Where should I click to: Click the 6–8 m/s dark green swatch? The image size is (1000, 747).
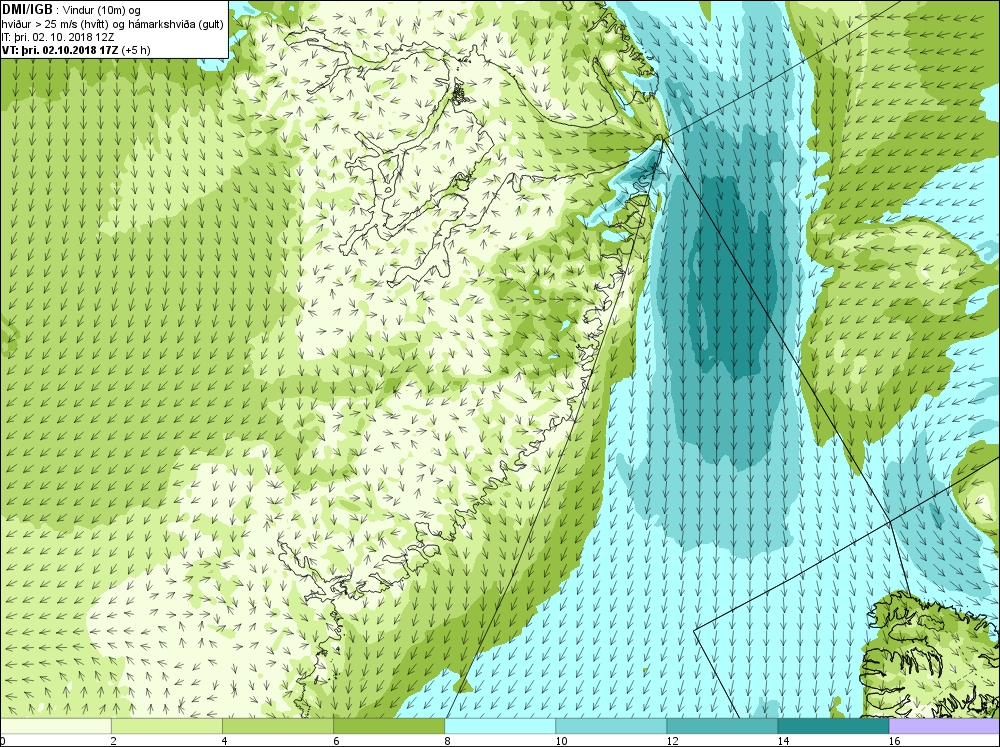pos(388,726)
